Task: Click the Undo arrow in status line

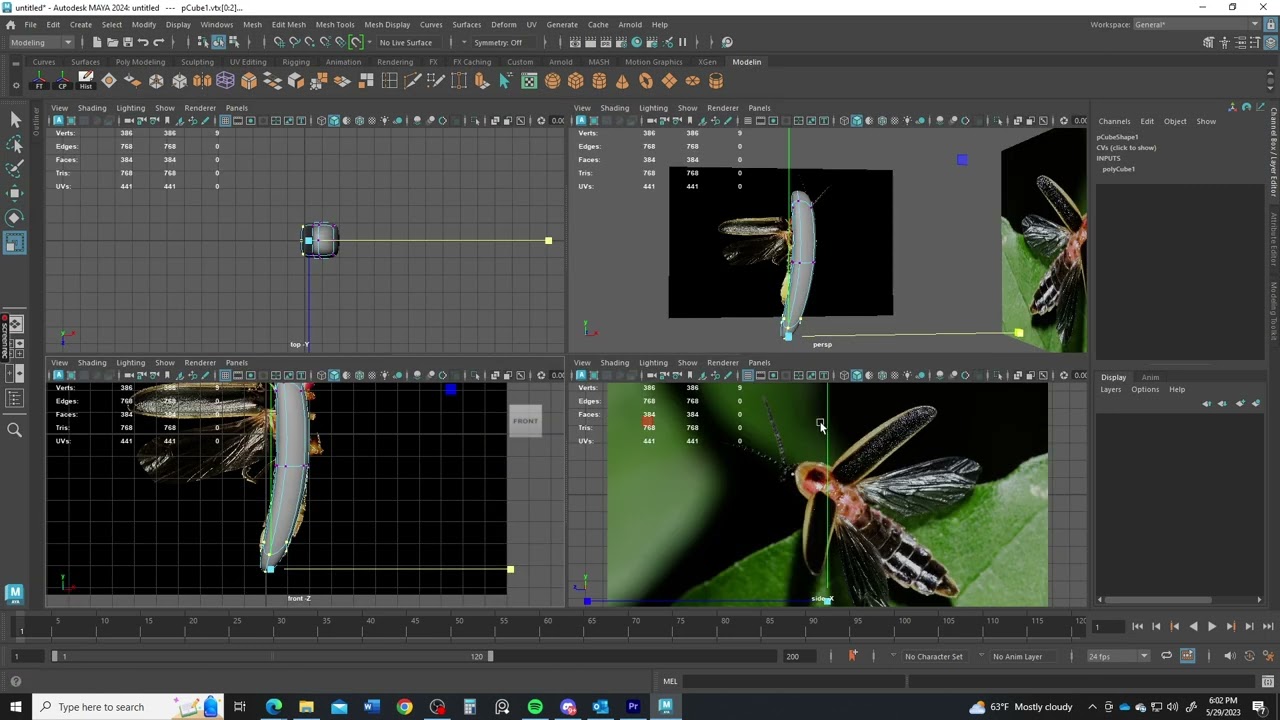Action: [x=143, y=42]
